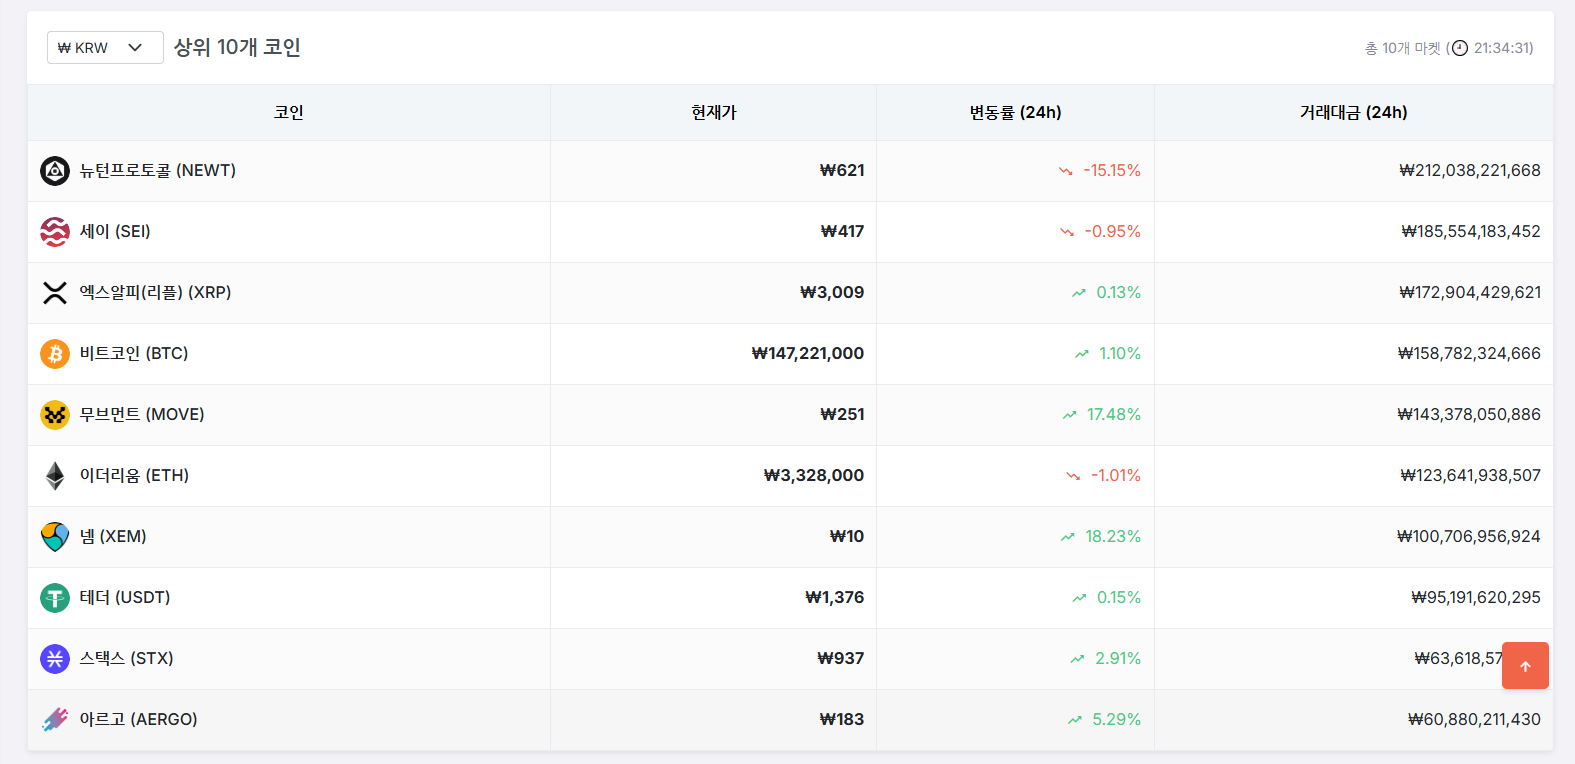Click the ₩185,554,183,452 volume value
The width and height of the screenshot is (1575, 764).
[x=1471, y=232]
